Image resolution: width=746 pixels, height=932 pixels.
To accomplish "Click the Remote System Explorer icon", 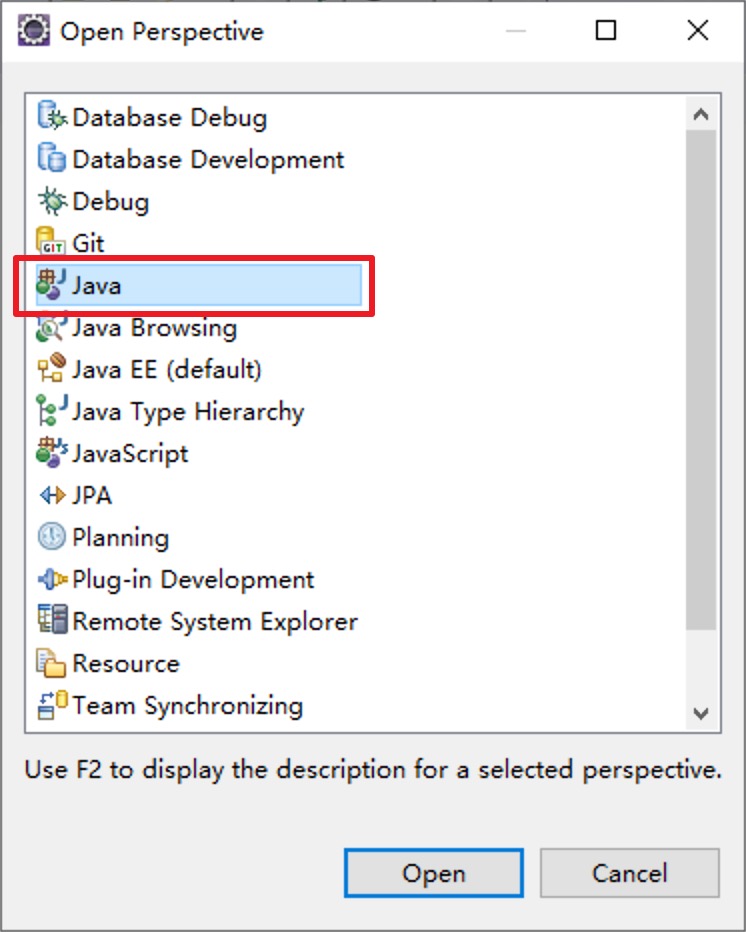I will point(52,620).
